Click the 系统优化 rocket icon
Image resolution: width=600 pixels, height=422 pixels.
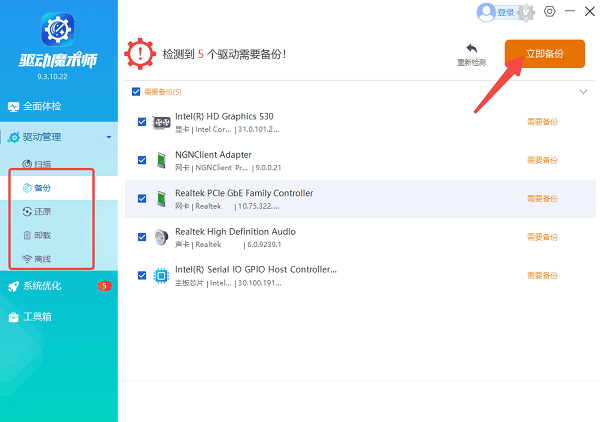13,286
